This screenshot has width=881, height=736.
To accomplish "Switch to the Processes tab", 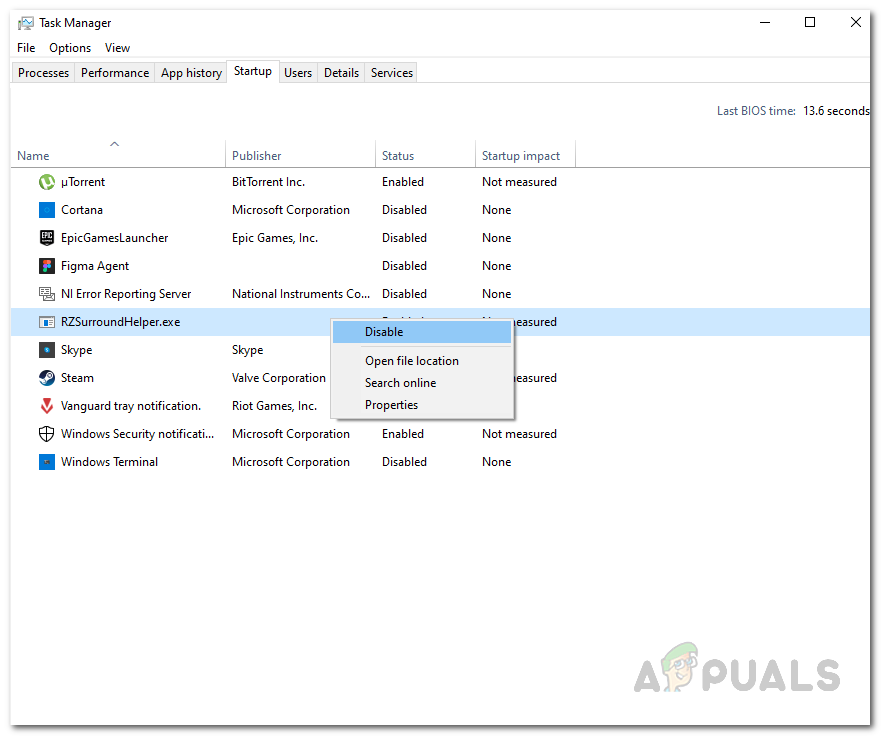I will (x=42, y=72).
